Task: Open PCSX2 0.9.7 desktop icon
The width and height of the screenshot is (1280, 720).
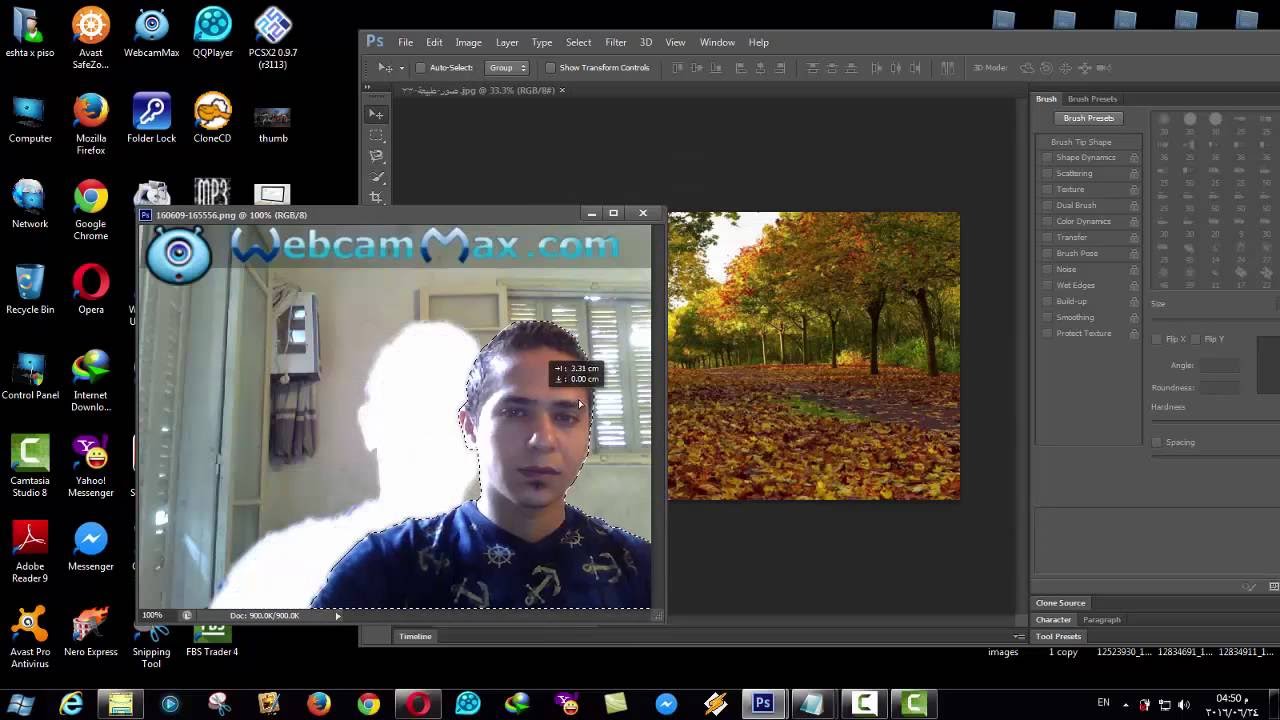Action: click(x=273, y=39)
